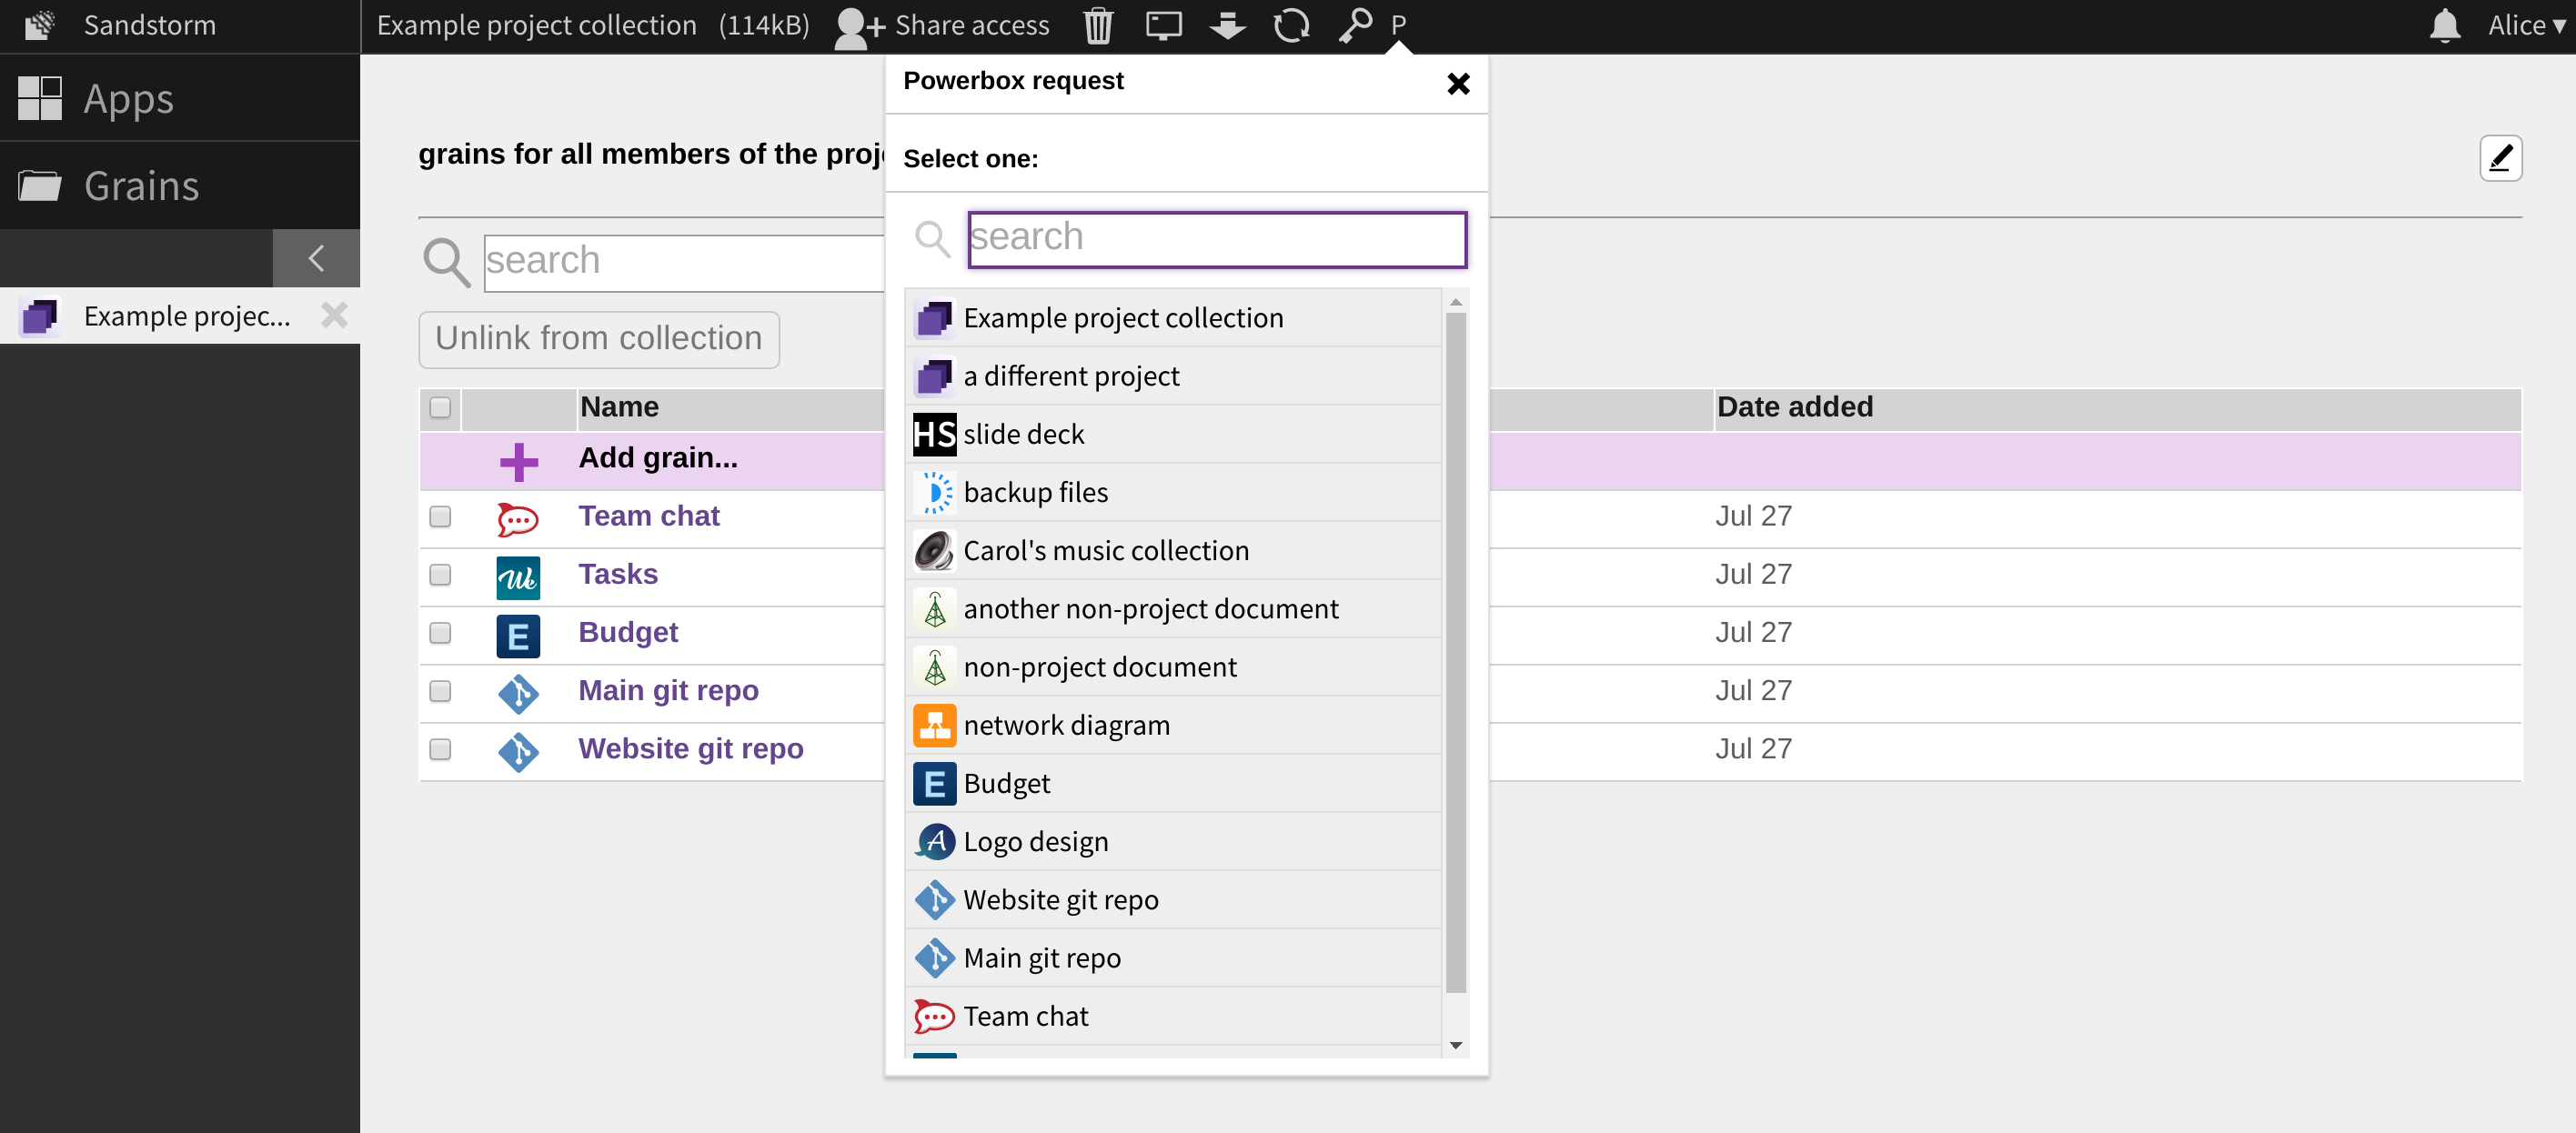The height and width of the screenshot is (1133, 2576).
Task: Open the webkey key icon
Action: pyautogui.click(x=1355, y=25)
